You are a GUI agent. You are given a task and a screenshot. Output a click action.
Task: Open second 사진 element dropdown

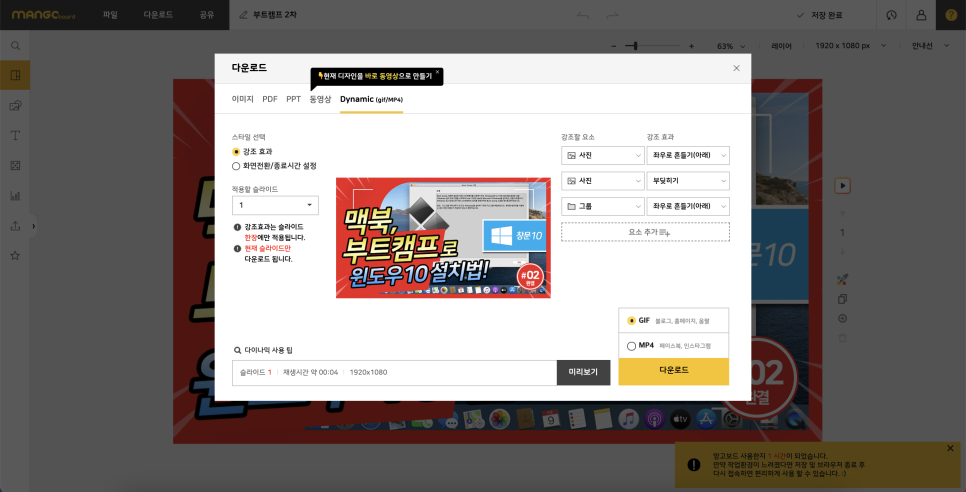pyautogui.click(x=603, y=181)
